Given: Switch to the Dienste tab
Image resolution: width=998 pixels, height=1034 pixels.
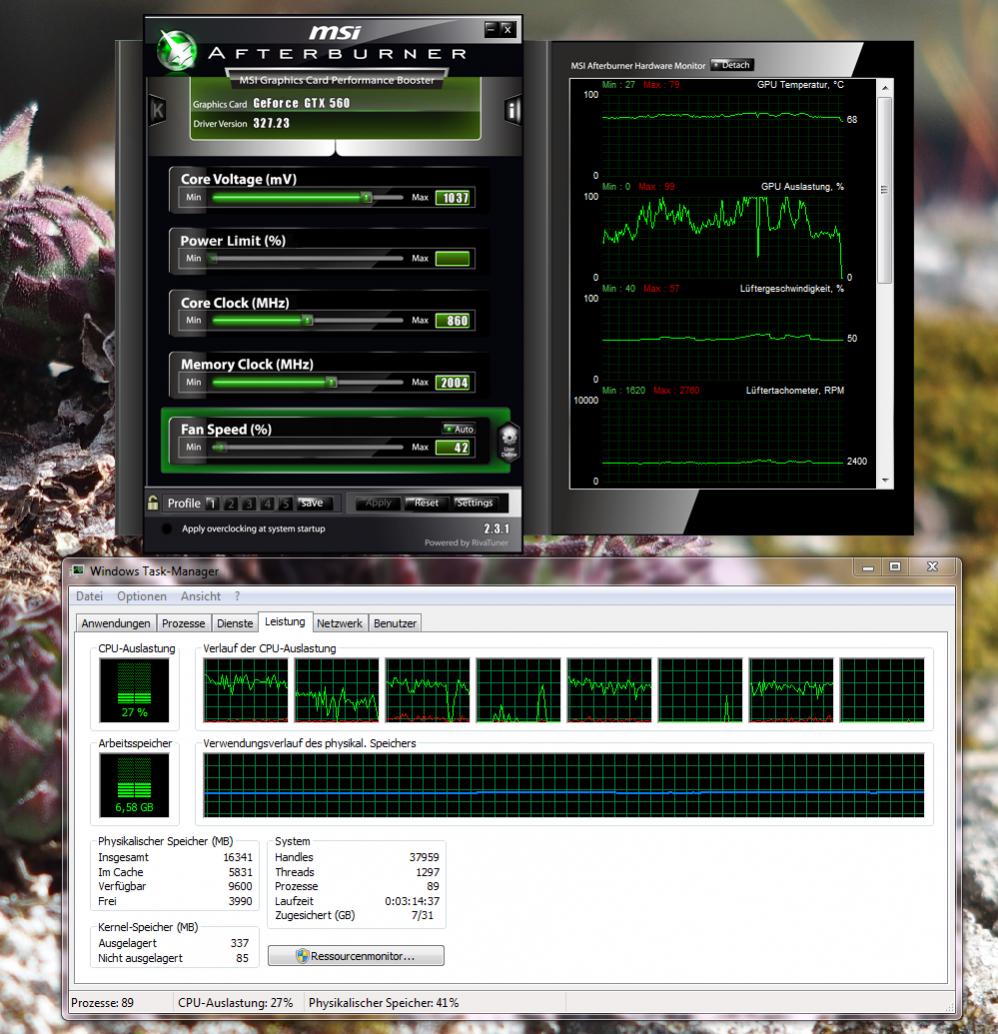Looking at the screenshot, I should [235, 623].
